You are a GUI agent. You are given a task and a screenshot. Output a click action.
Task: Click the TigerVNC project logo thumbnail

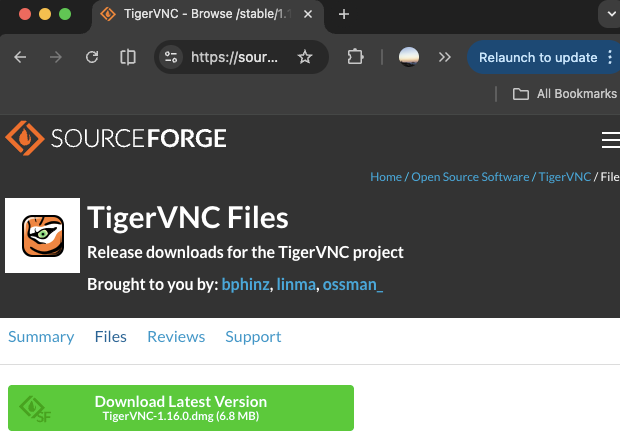click(43, 235)
